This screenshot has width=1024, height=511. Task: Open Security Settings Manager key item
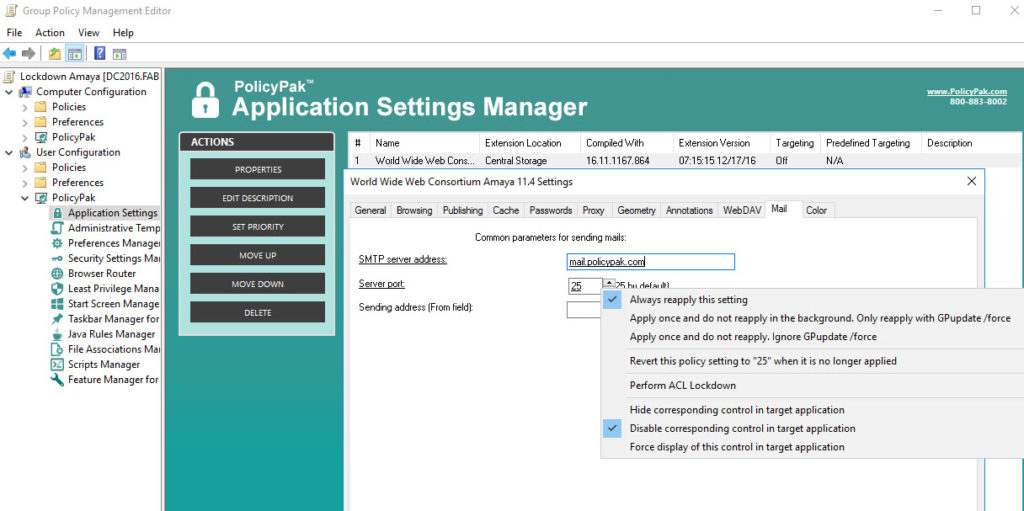[105, 258]
